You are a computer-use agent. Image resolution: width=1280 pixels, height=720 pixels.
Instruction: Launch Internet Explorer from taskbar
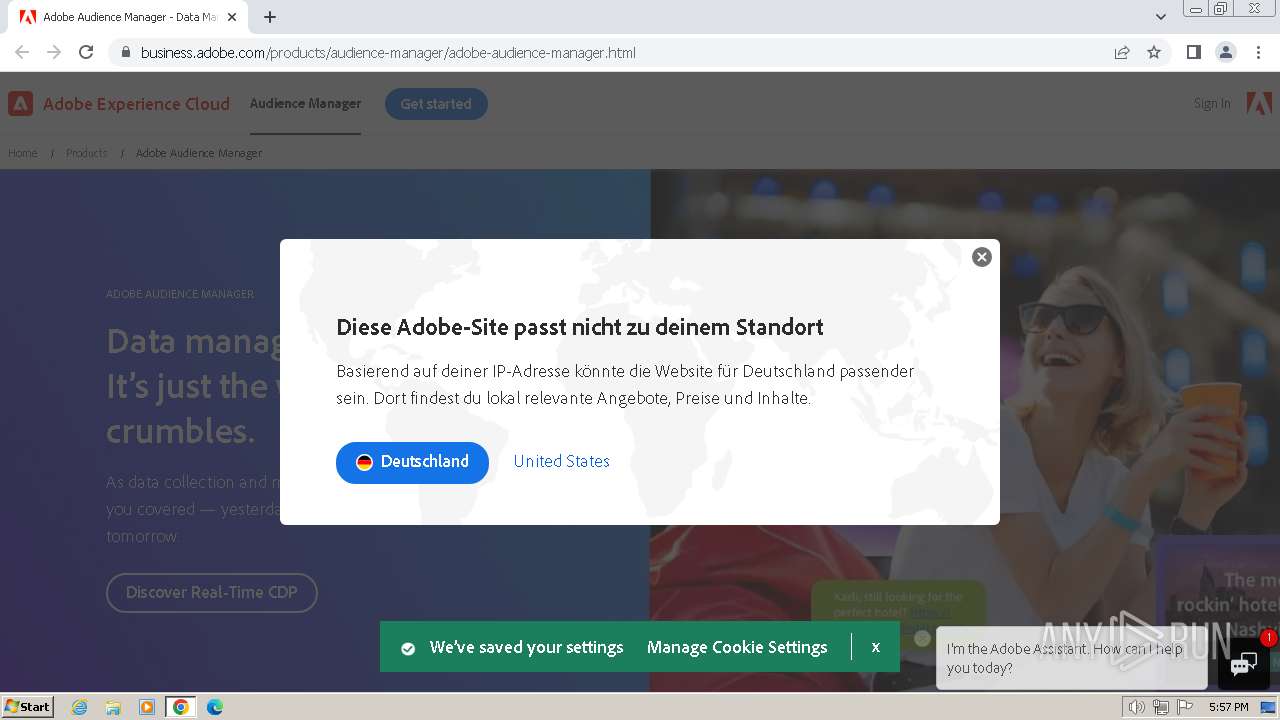pos(80,707)
